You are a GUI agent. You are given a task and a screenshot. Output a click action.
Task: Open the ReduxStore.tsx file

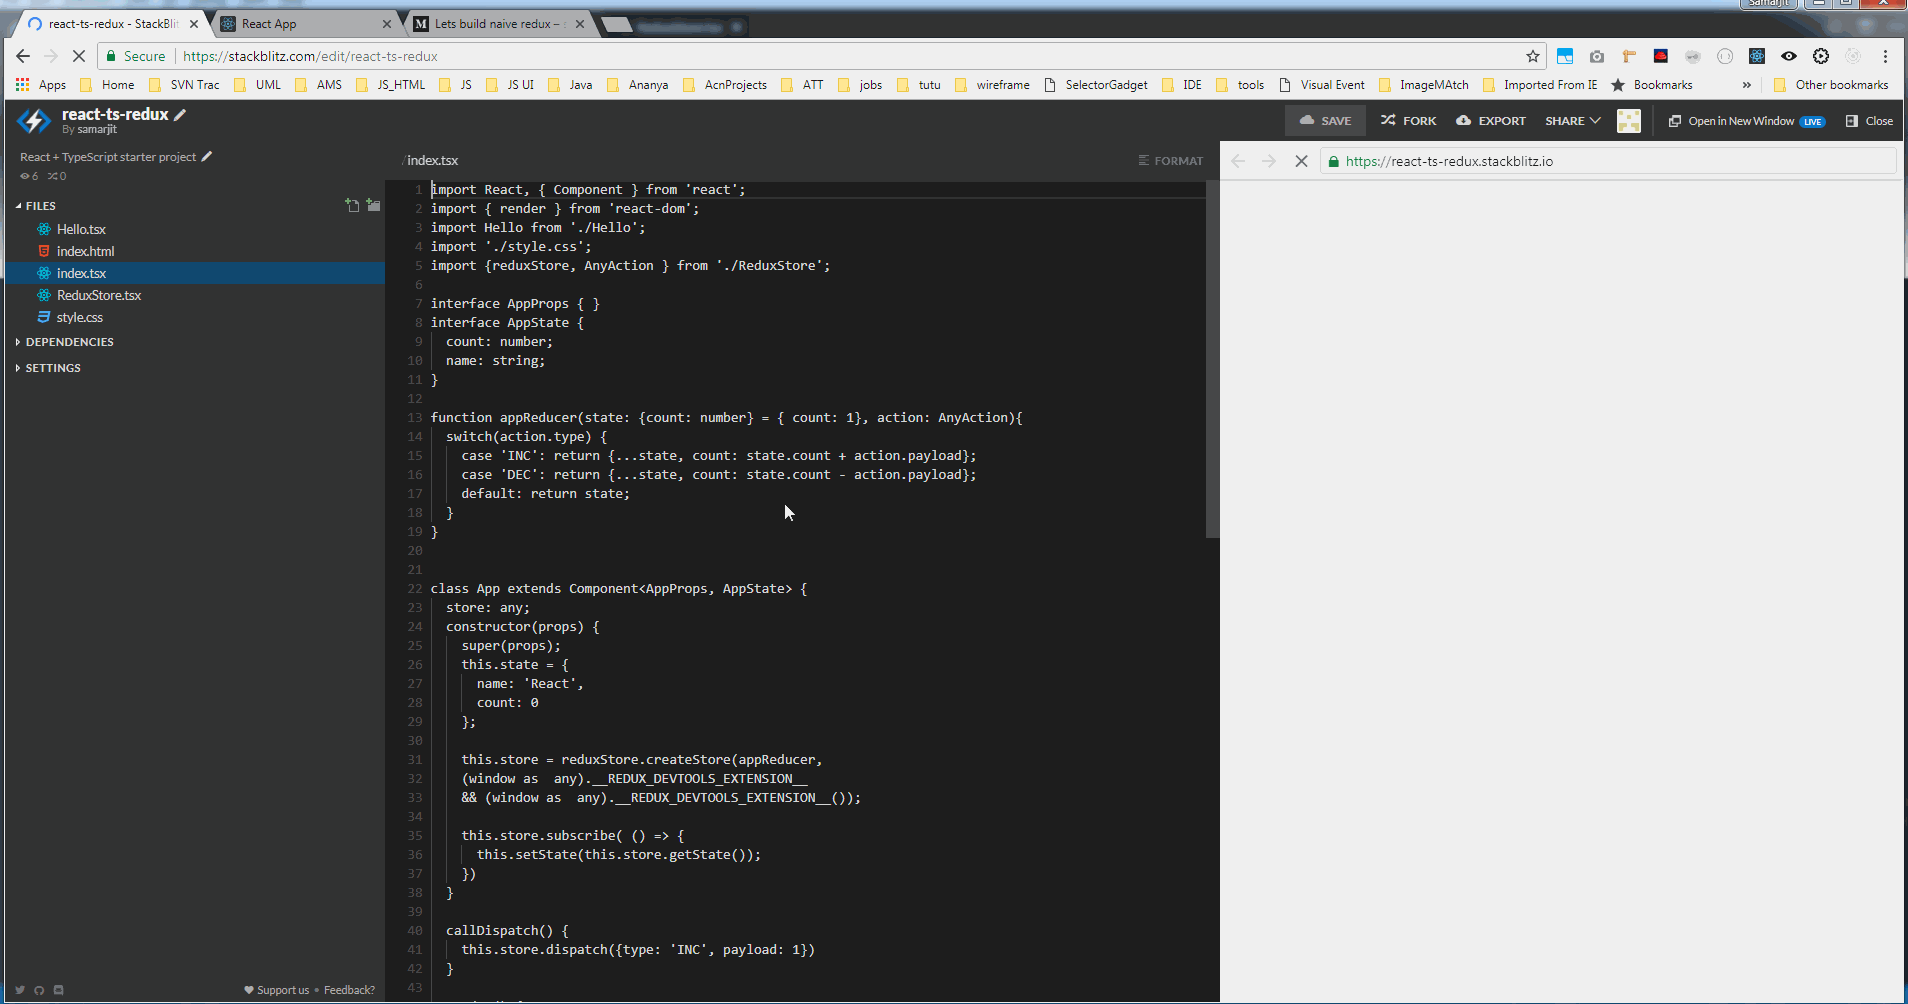99,295
